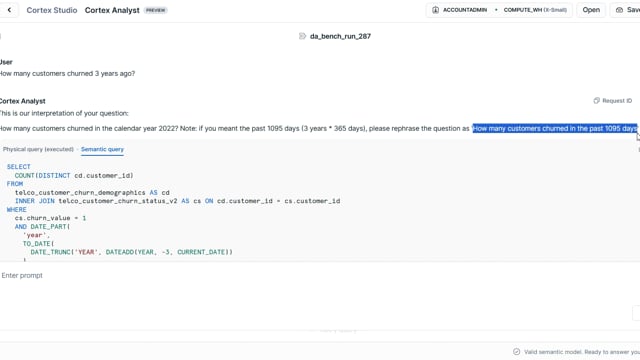640x360 pixels.
Task: Click the interpretation sentence 'This is our interpretation'
Action: (64, 113)
